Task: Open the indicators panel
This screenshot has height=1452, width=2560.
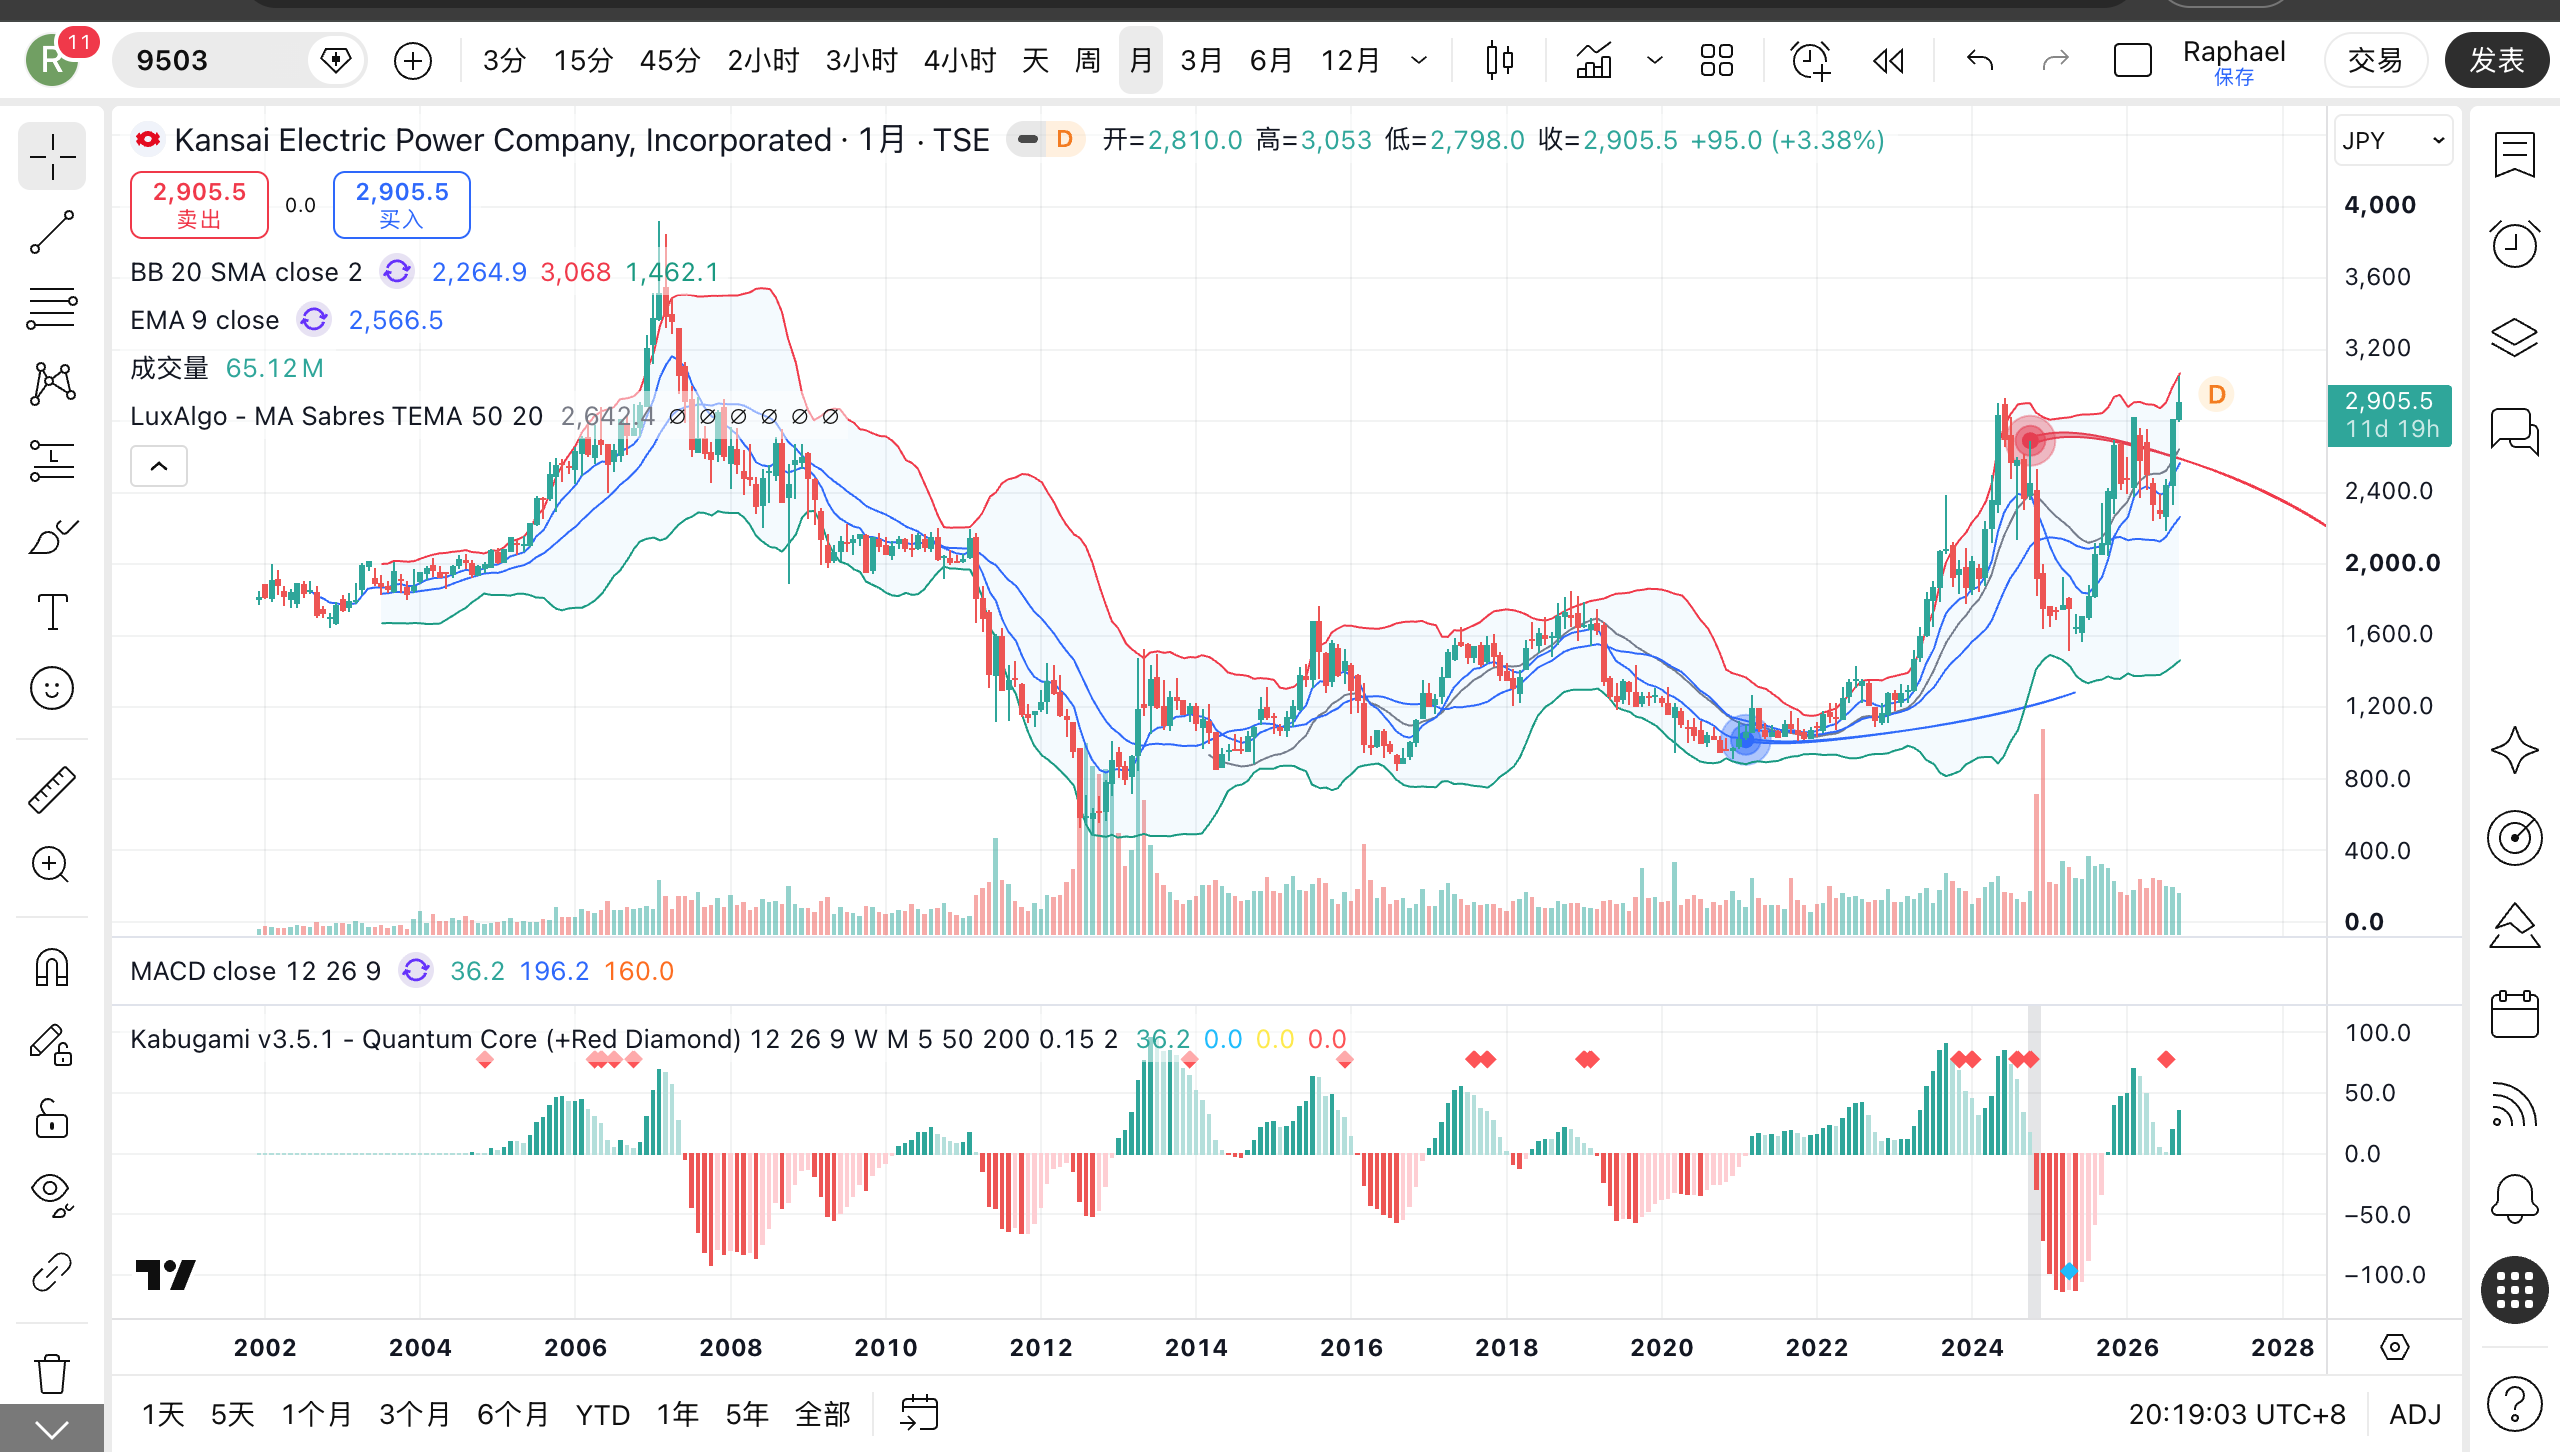Action: [x=1594, y=61]
